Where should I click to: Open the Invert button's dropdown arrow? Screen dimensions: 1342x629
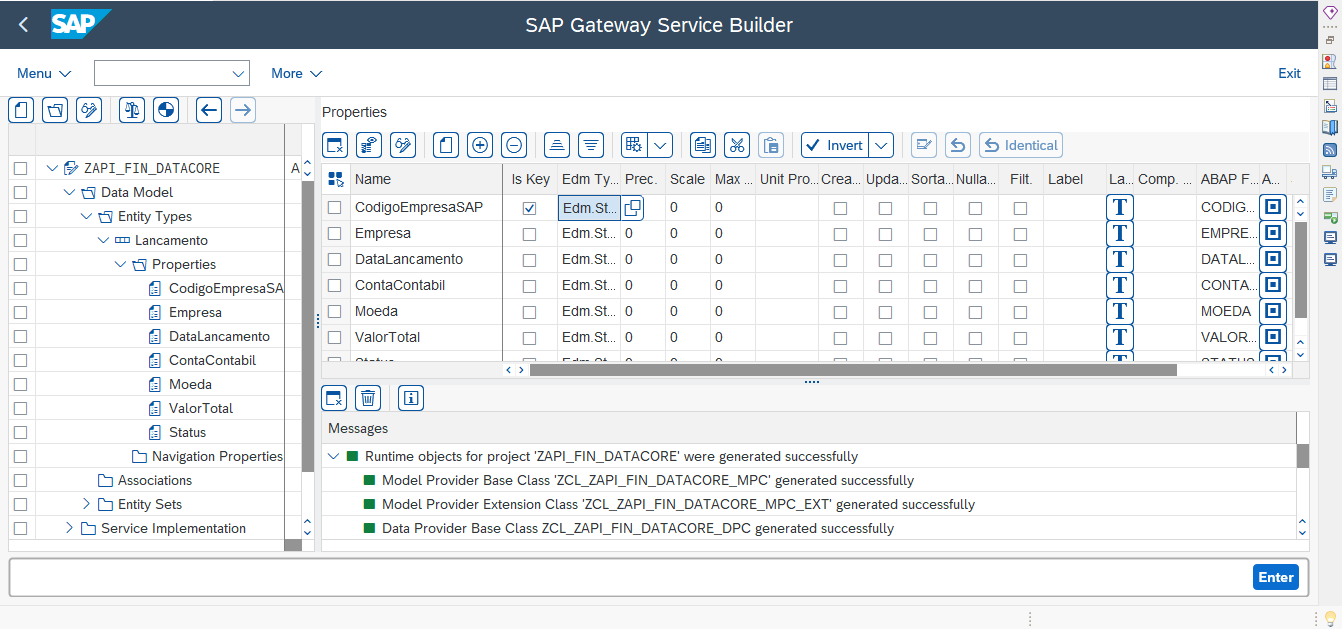tap(880, 145)
